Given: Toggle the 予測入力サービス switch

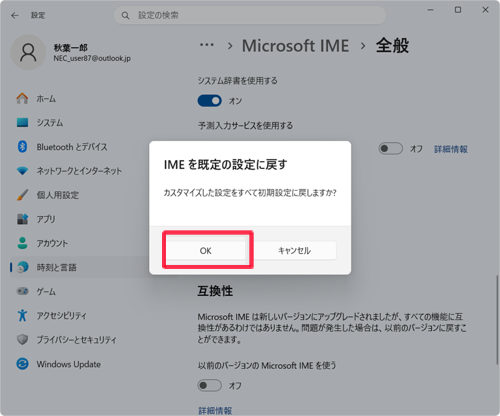Looking at the screenshot, I should pos(390,148).
